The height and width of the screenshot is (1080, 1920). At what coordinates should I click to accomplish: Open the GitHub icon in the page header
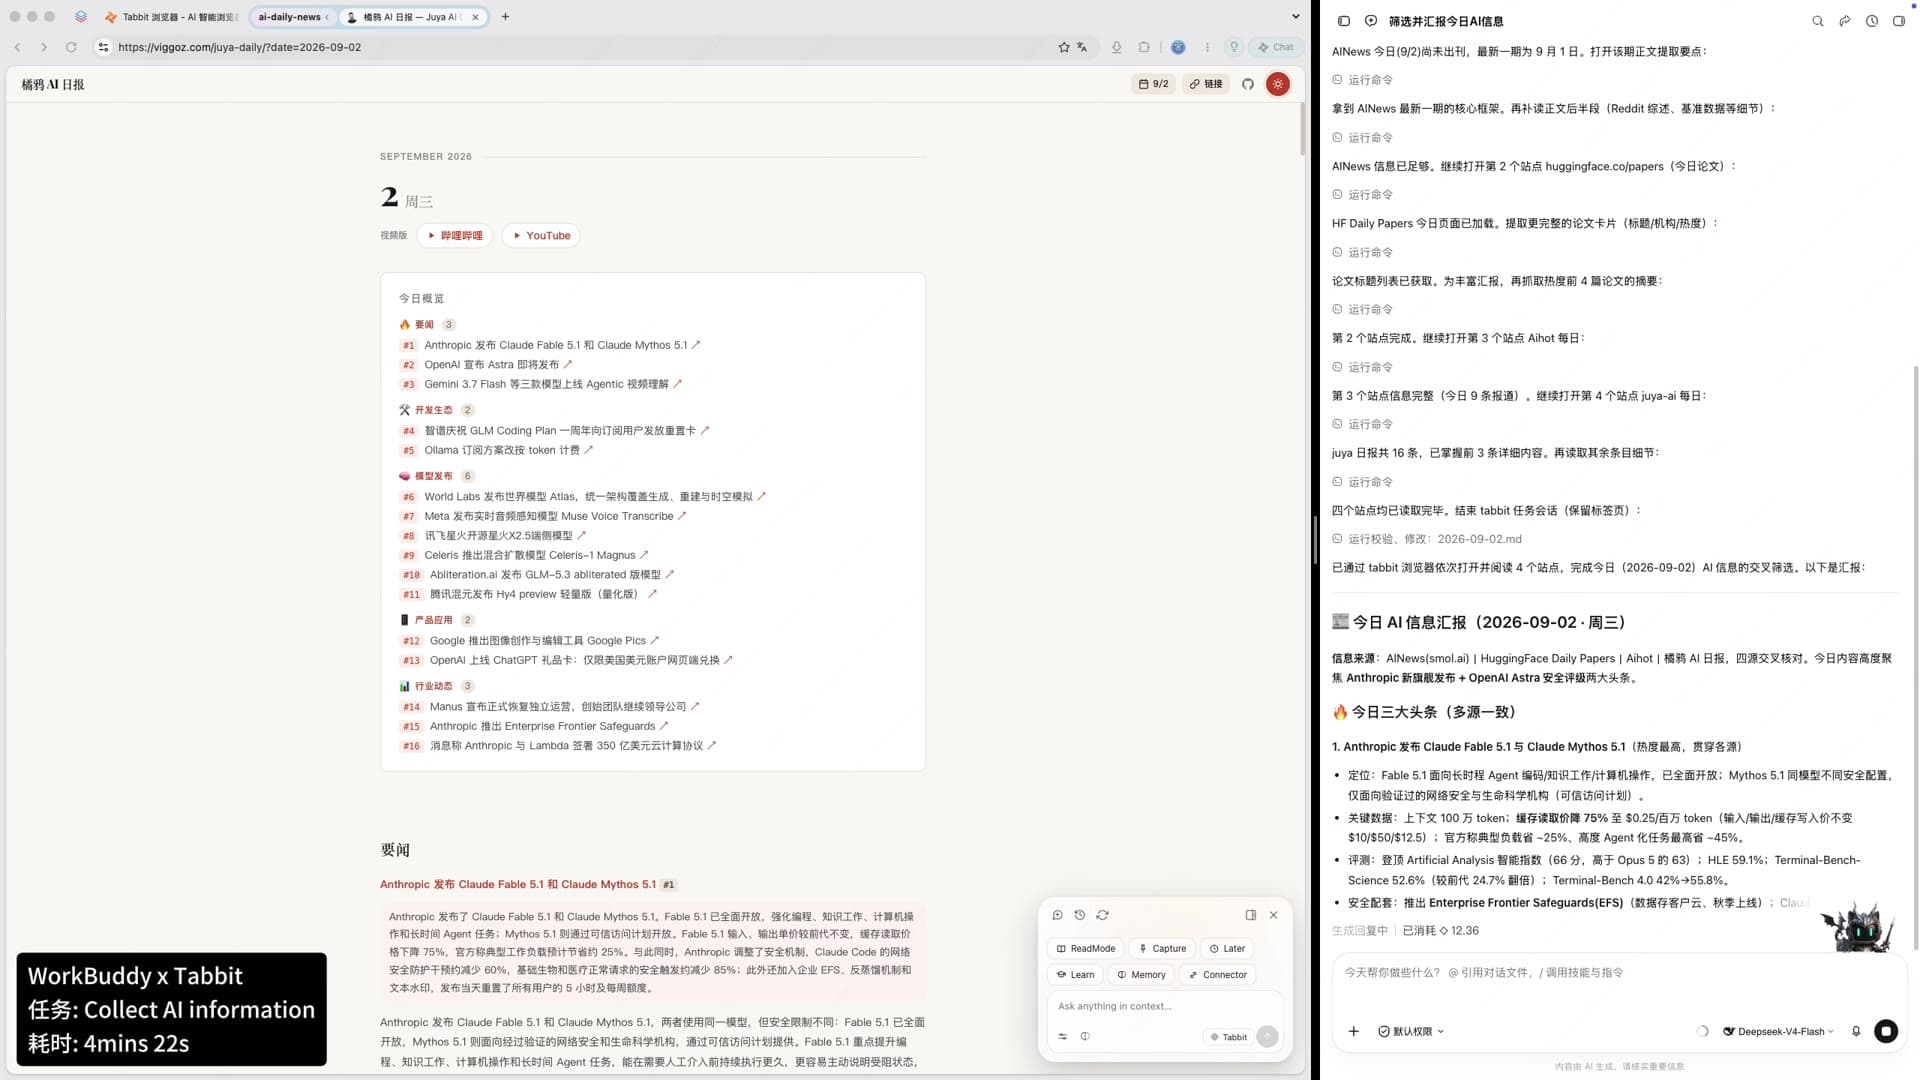click(1248, 84)
